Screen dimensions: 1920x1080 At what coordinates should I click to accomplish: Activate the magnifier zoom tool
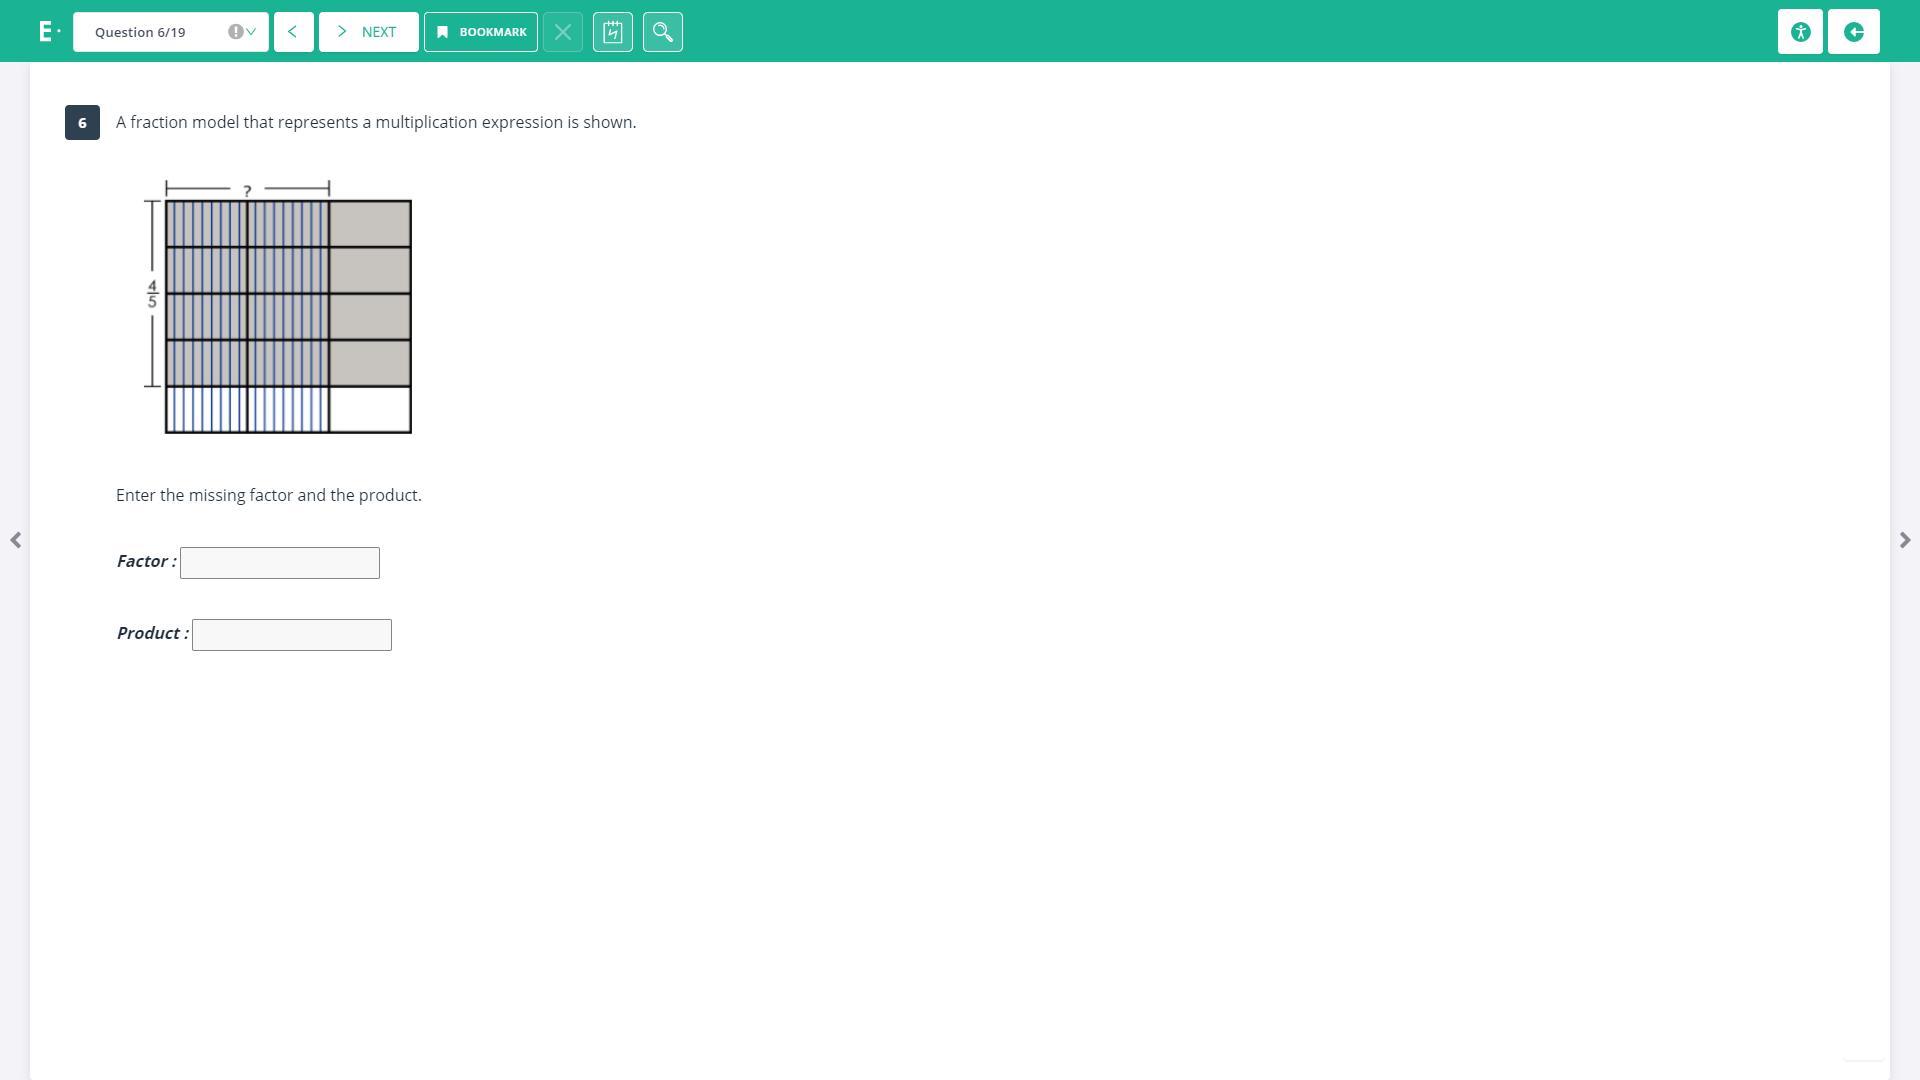coord(662,32)
